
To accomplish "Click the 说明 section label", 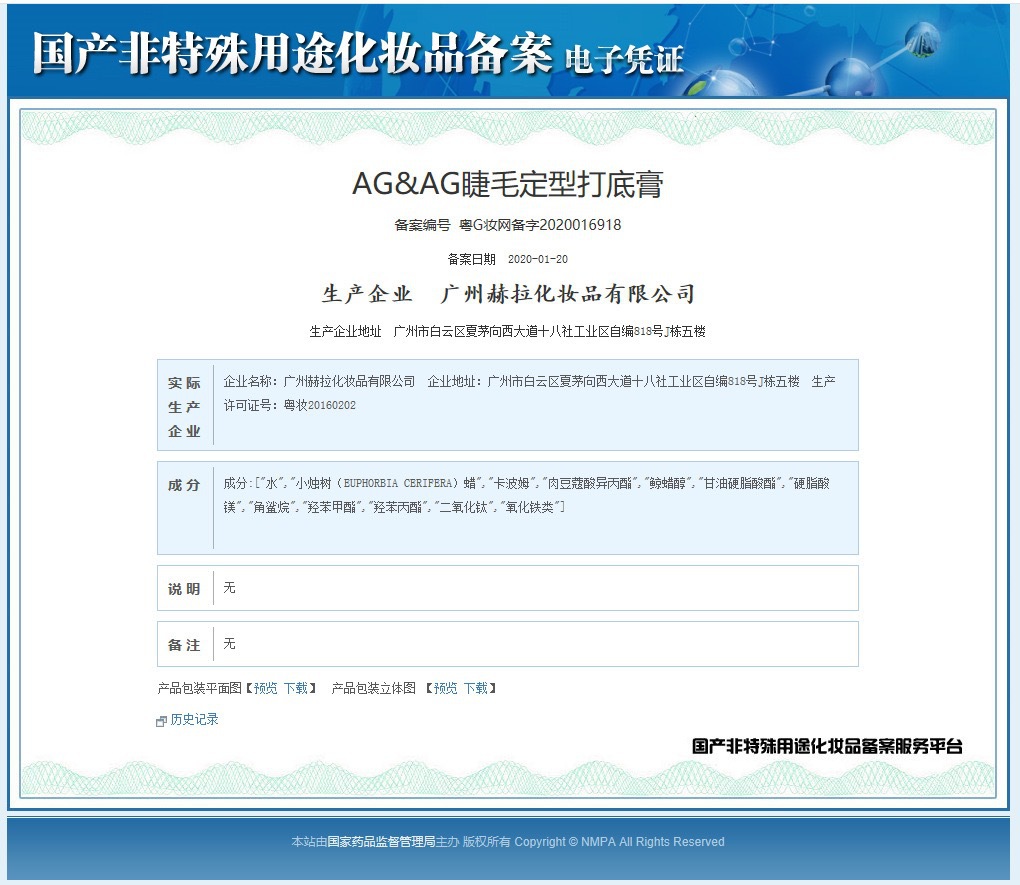I will coord(184,589).
